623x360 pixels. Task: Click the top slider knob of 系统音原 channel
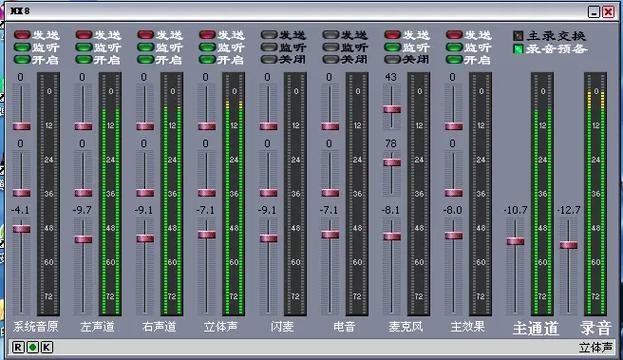click(21, 126)
